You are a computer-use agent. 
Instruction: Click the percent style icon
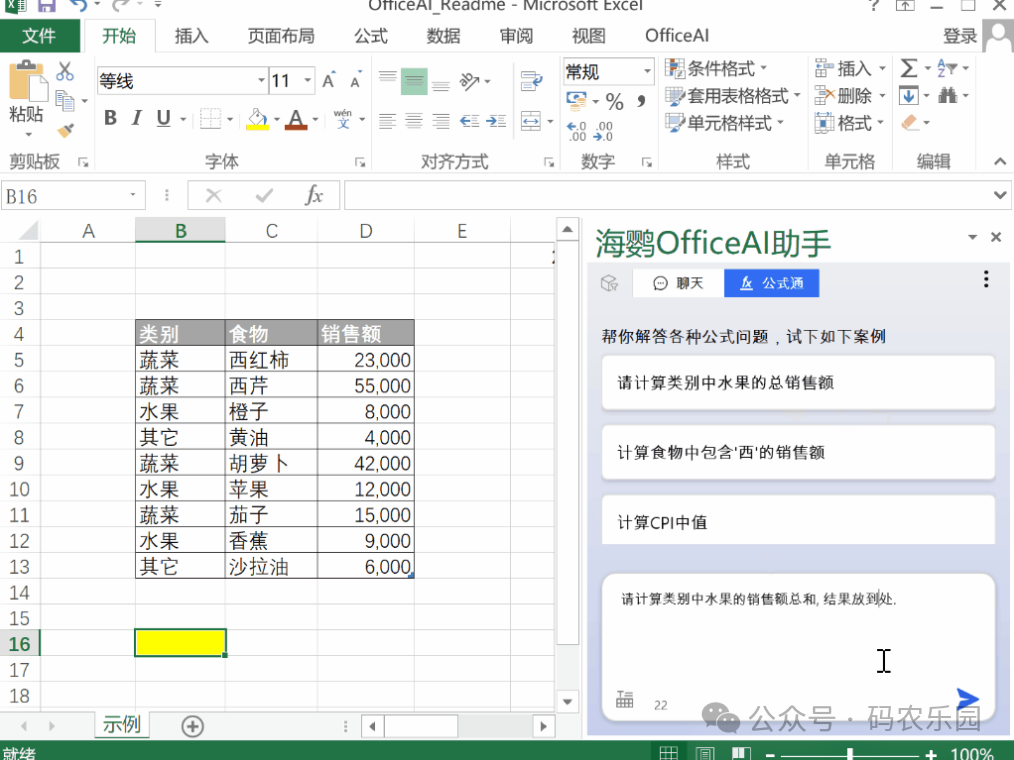click(614, 101)
